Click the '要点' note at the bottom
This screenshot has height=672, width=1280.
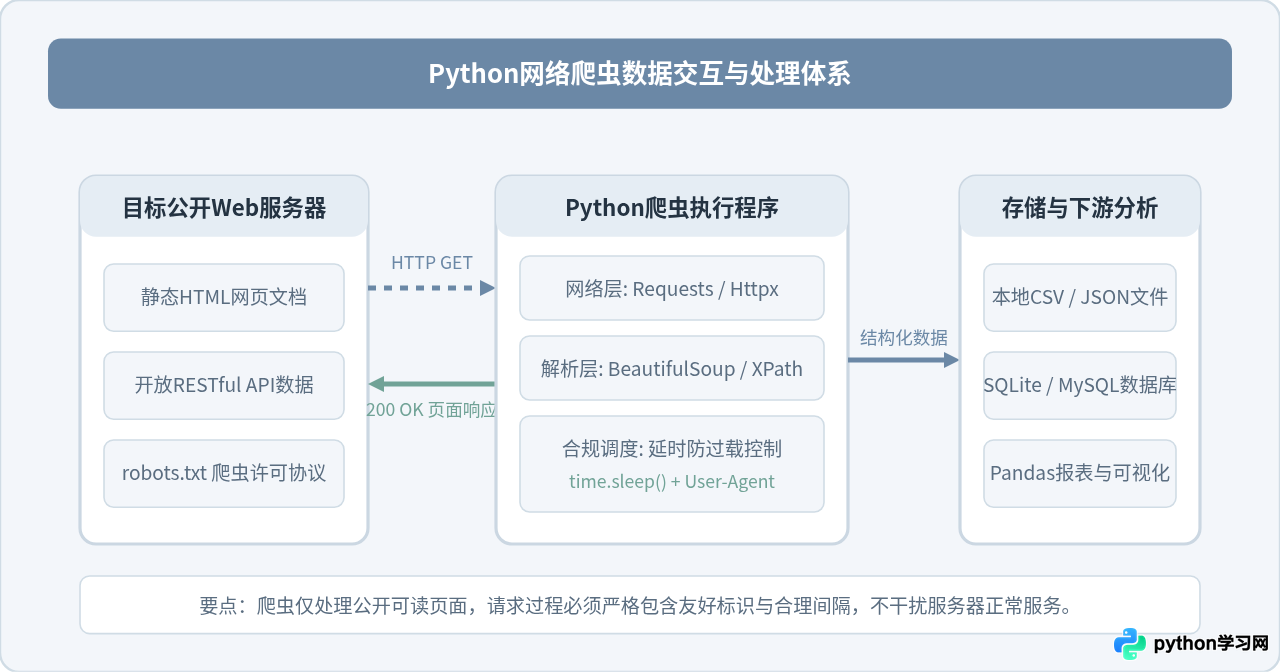(x=640, y=605)
